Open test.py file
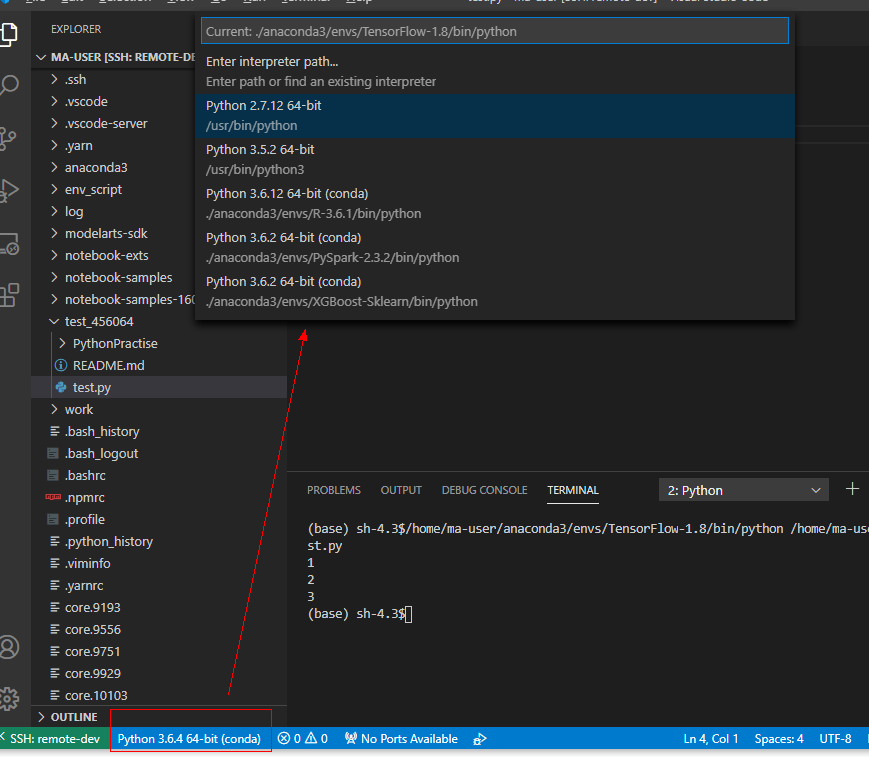Image resolution: width=869 pixels, height=757 pixels. pyautogui.click(x=160, y=387)
